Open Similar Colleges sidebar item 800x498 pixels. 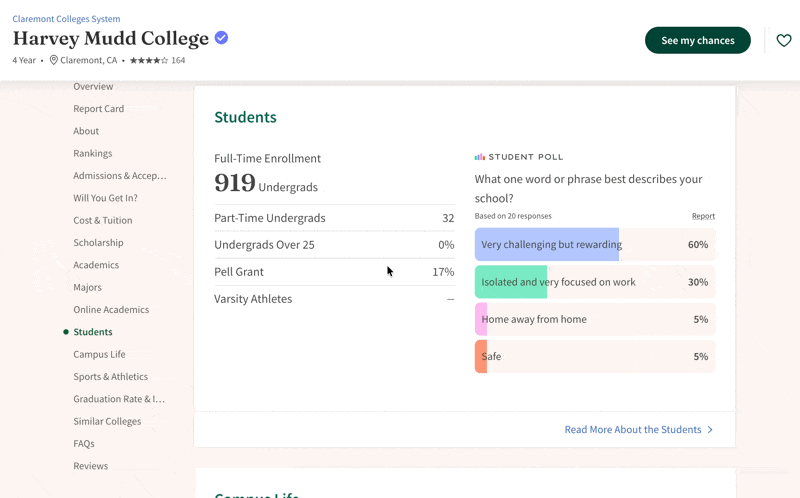click(x=107, y=421)
